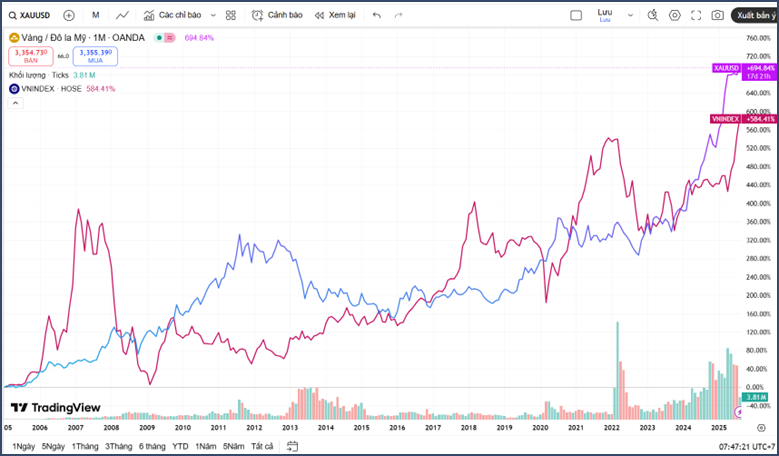The width and height of the screenshot is (779, 456).
Task: Open the M timeframe interval selector
Action: [96, 15]
